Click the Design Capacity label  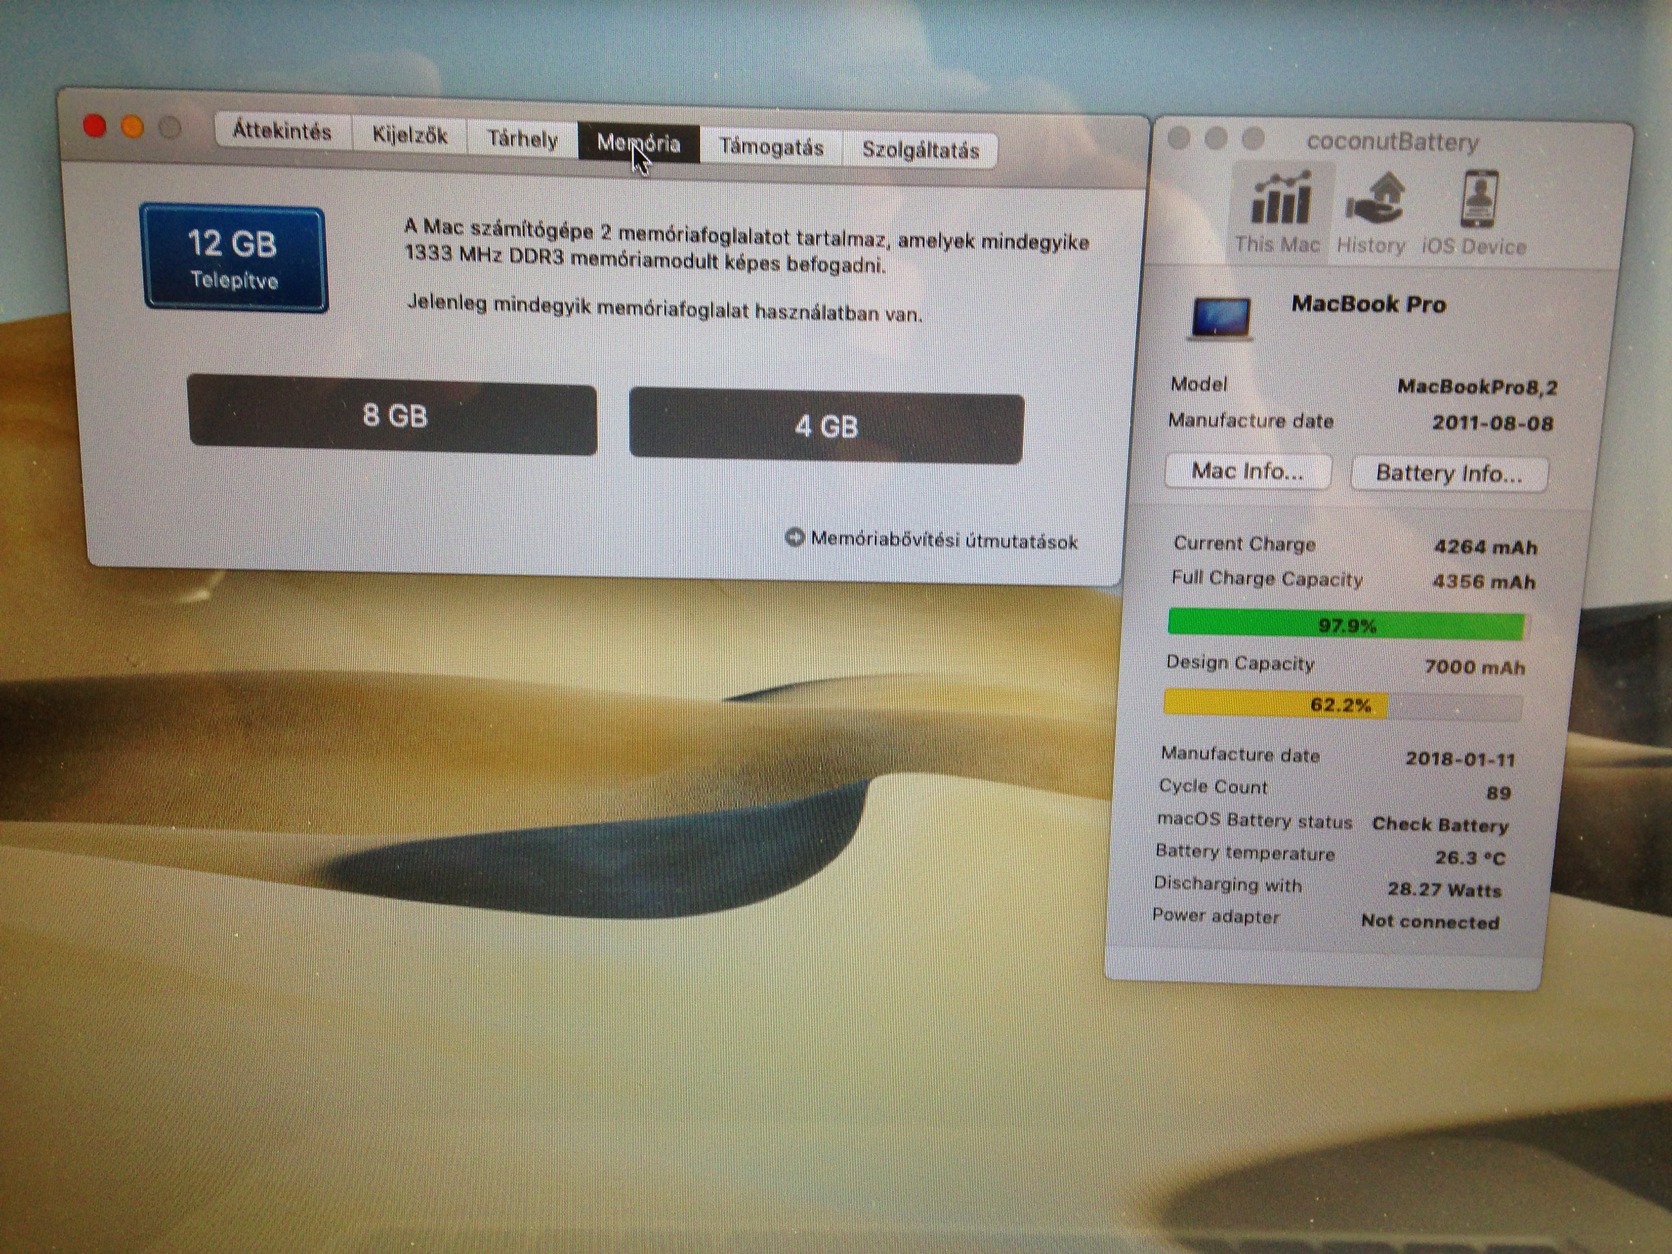[1240, 663]
